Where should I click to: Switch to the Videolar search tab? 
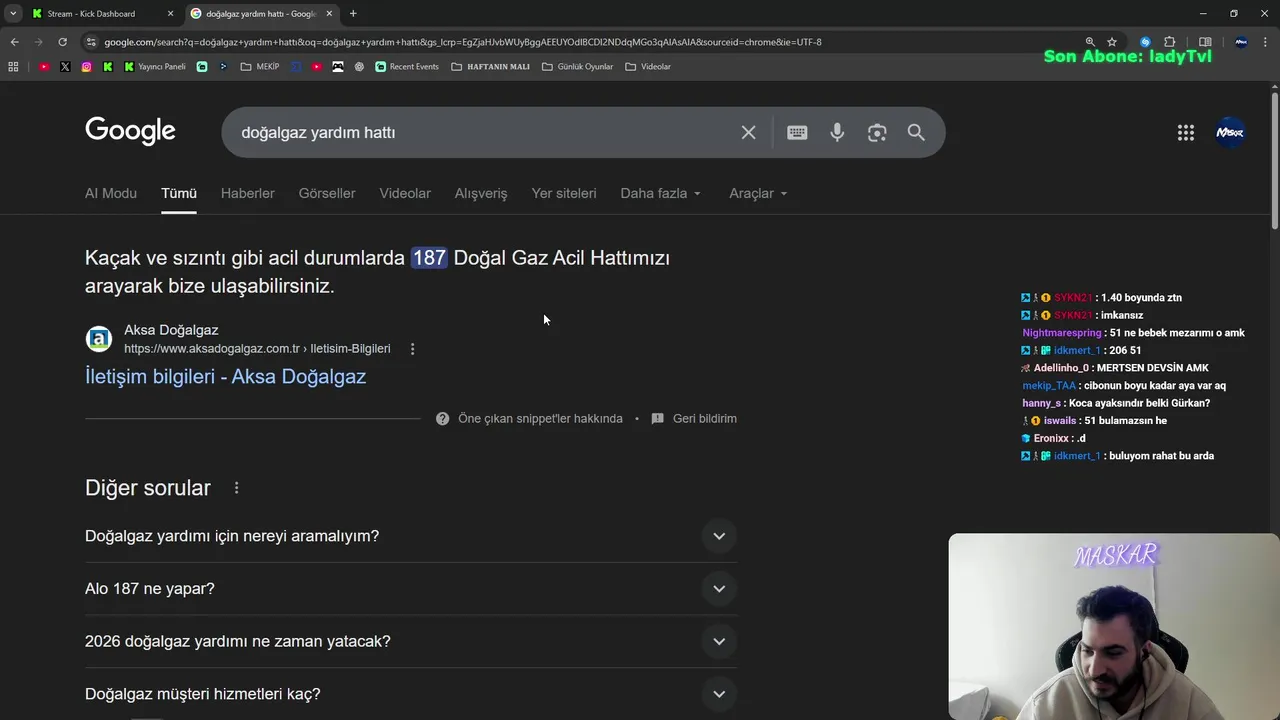click(x=405, y=193)
